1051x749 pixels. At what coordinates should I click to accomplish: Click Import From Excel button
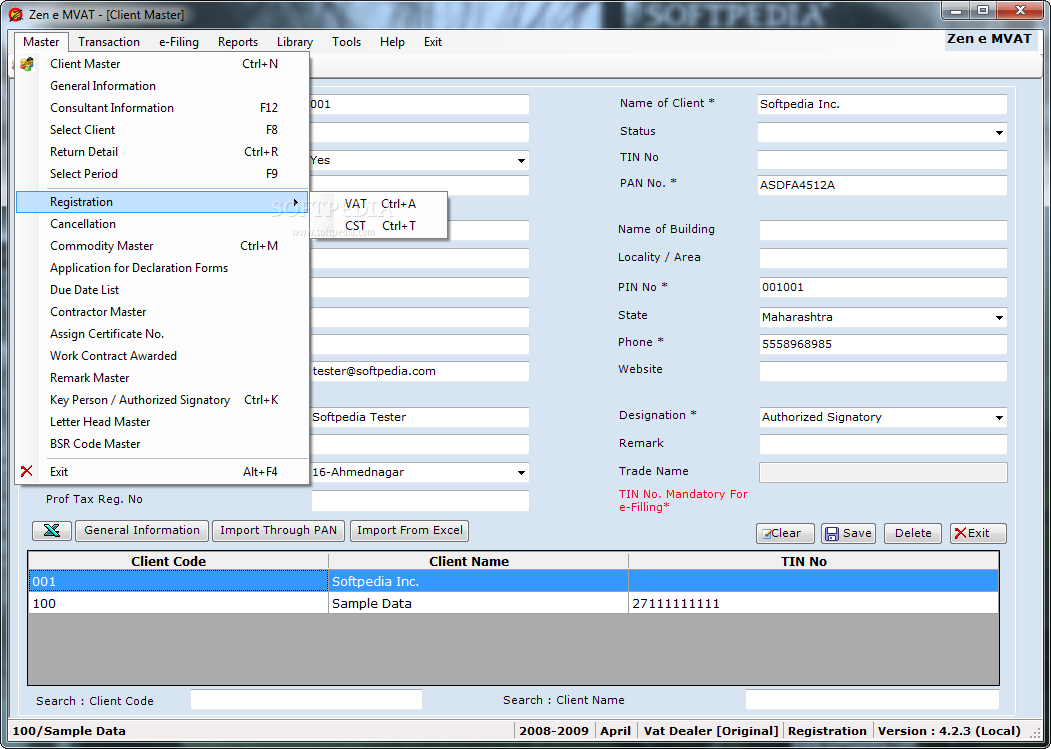410,530
